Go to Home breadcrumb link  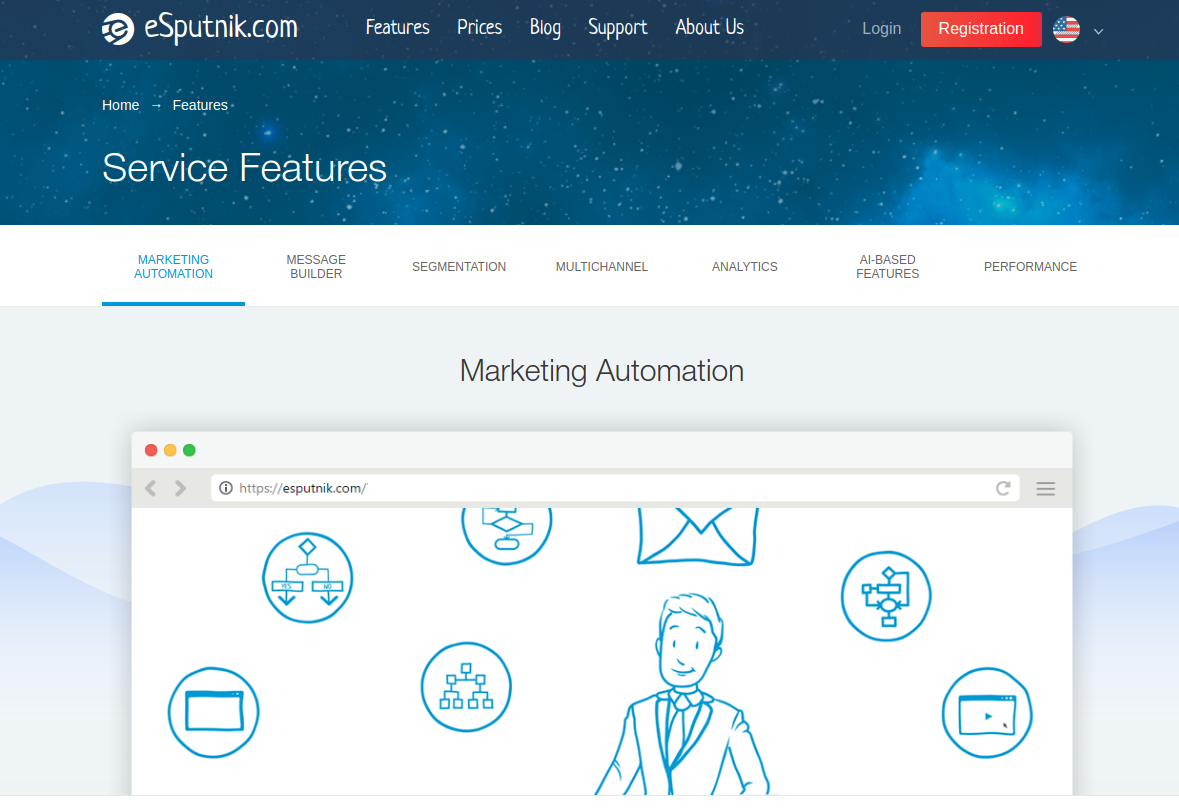click(x=120, y=105)
